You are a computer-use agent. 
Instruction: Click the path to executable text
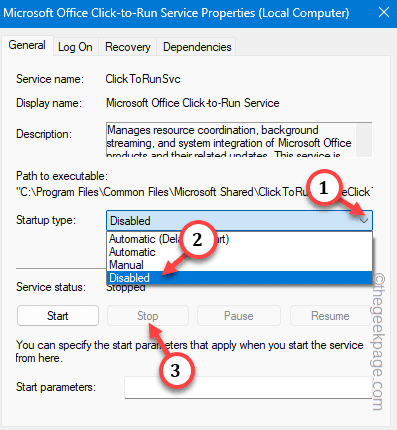point(194,192)
